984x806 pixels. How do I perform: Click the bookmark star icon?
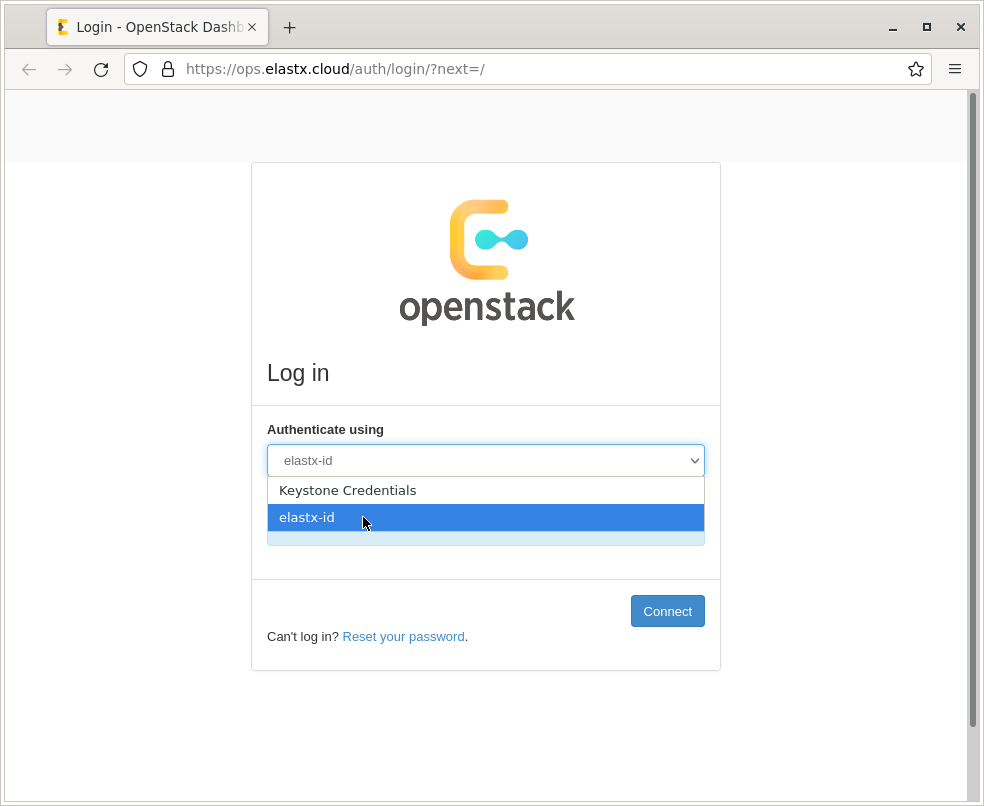916,69
